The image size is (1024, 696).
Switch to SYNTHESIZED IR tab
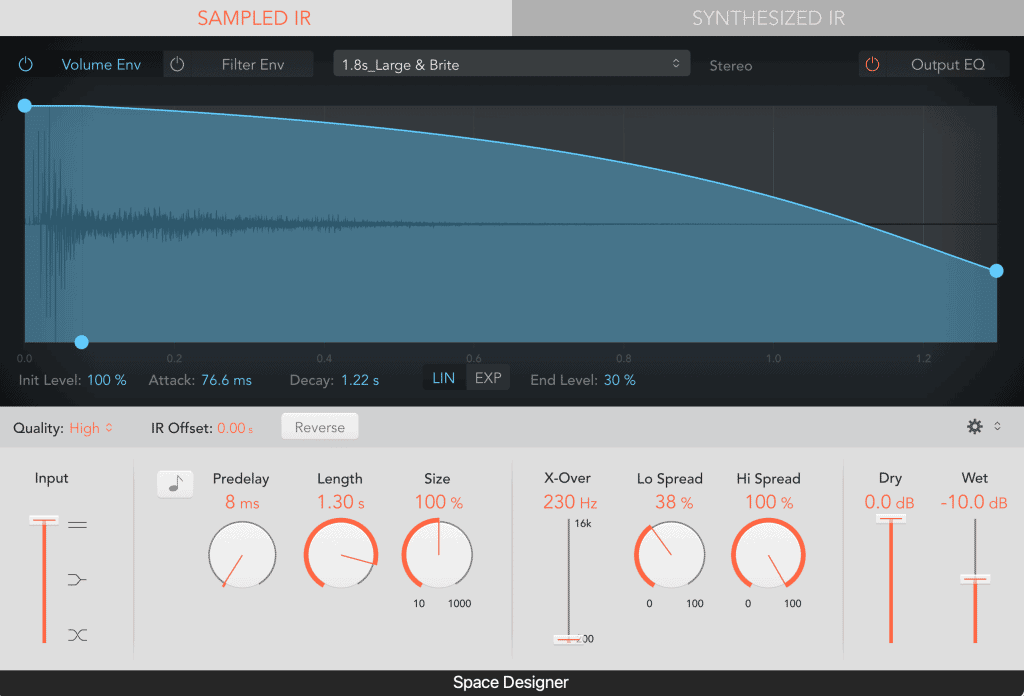768,18
